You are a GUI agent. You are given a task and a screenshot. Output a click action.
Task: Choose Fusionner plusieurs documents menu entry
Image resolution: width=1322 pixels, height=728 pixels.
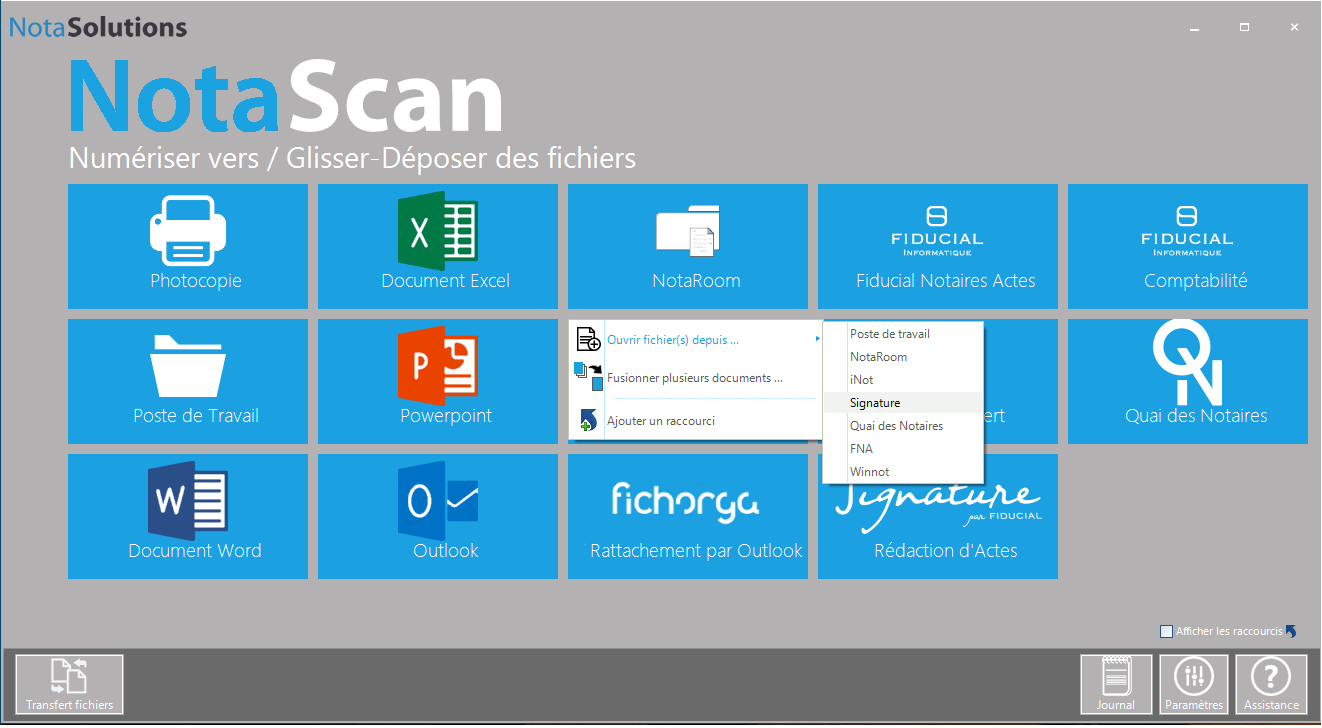696,378
